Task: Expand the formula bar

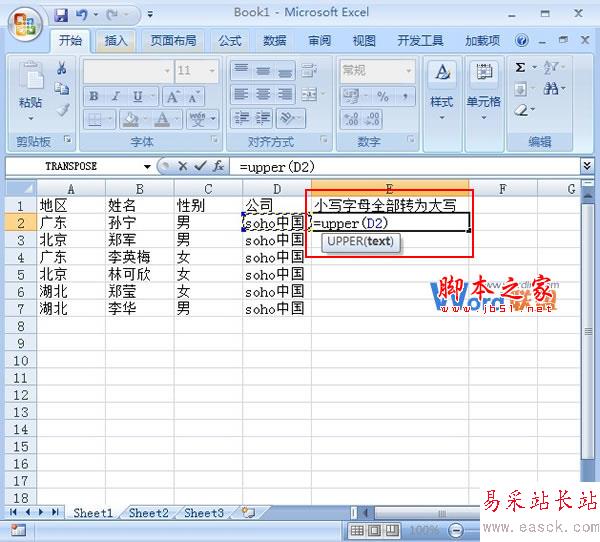Action: pyautogui.click(x=587, y=166)
